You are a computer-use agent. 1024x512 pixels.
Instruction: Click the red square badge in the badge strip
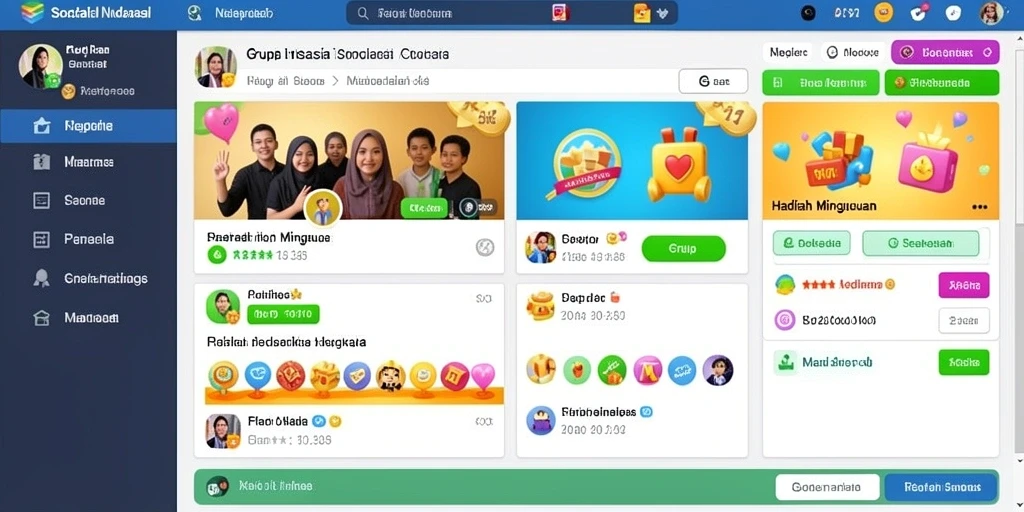click(x=454, y=376)
